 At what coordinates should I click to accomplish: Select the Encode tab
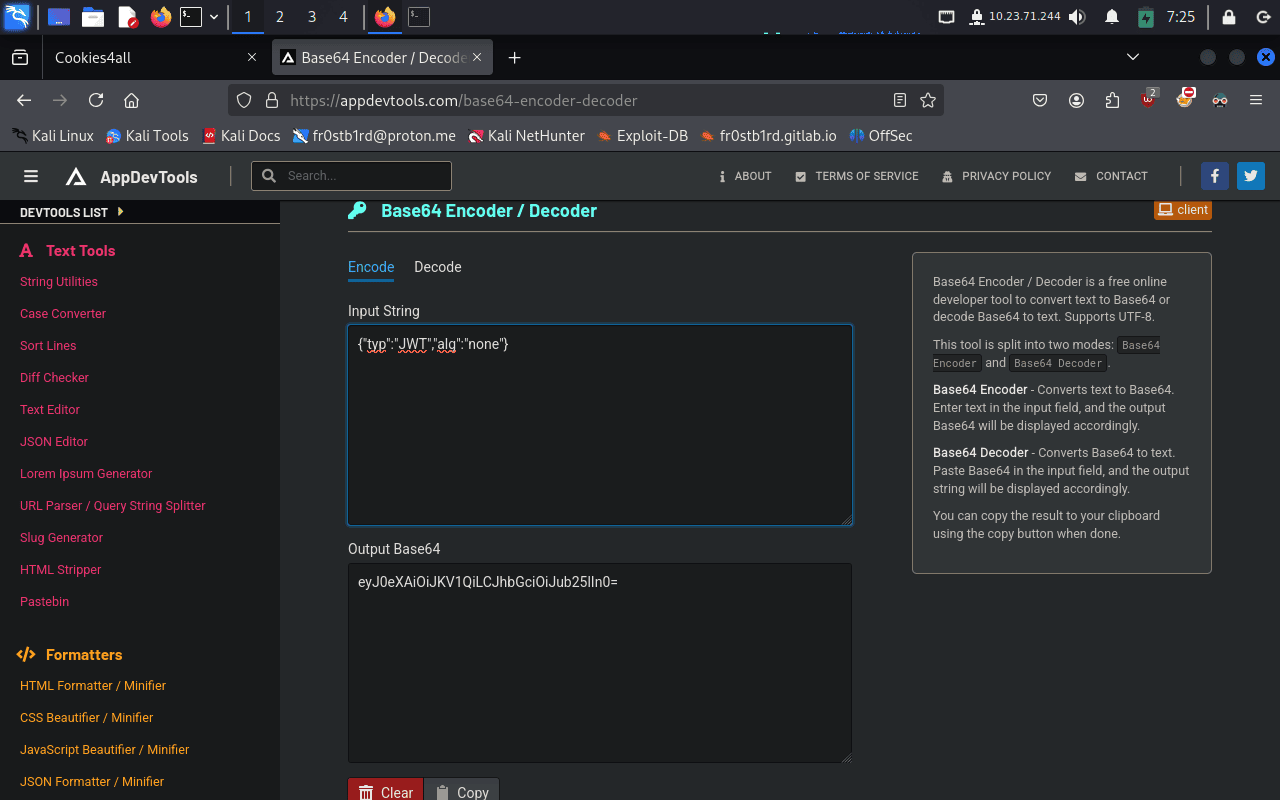pos(371,267)
